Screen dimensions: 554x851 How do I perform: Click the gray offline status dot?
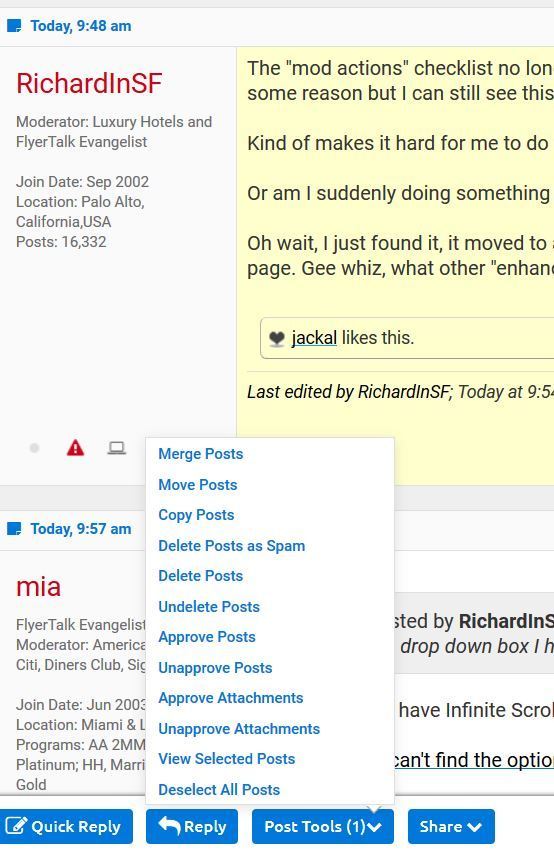coord(34,448)
